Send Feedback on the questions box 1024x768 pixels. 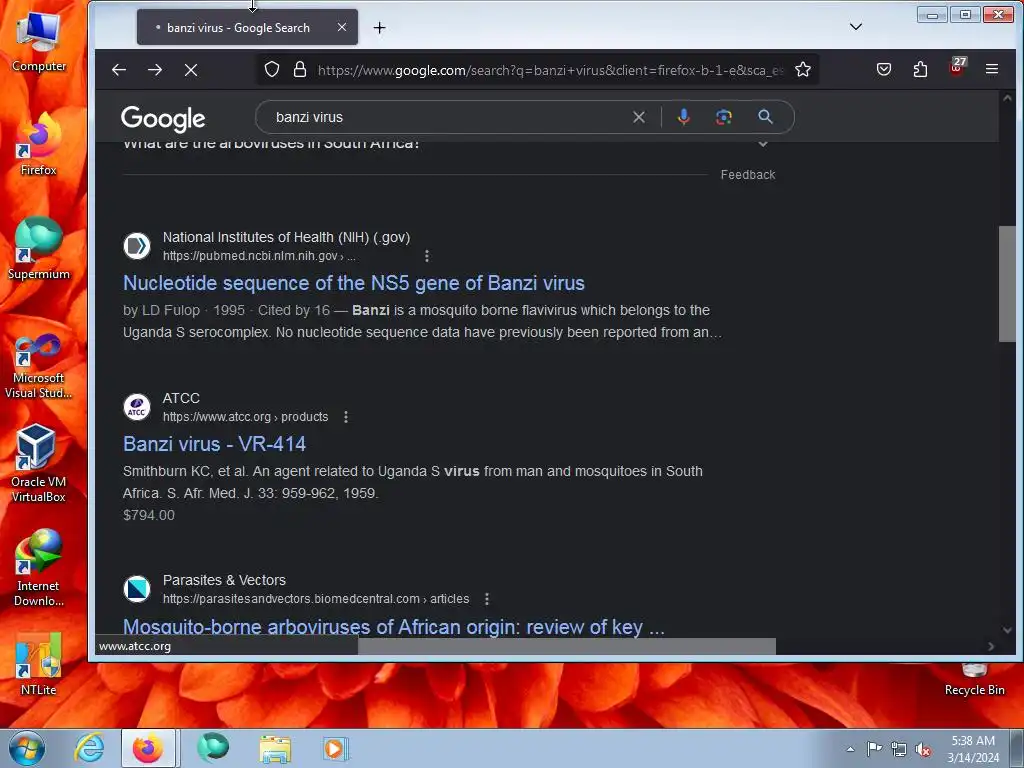(748, 174)
